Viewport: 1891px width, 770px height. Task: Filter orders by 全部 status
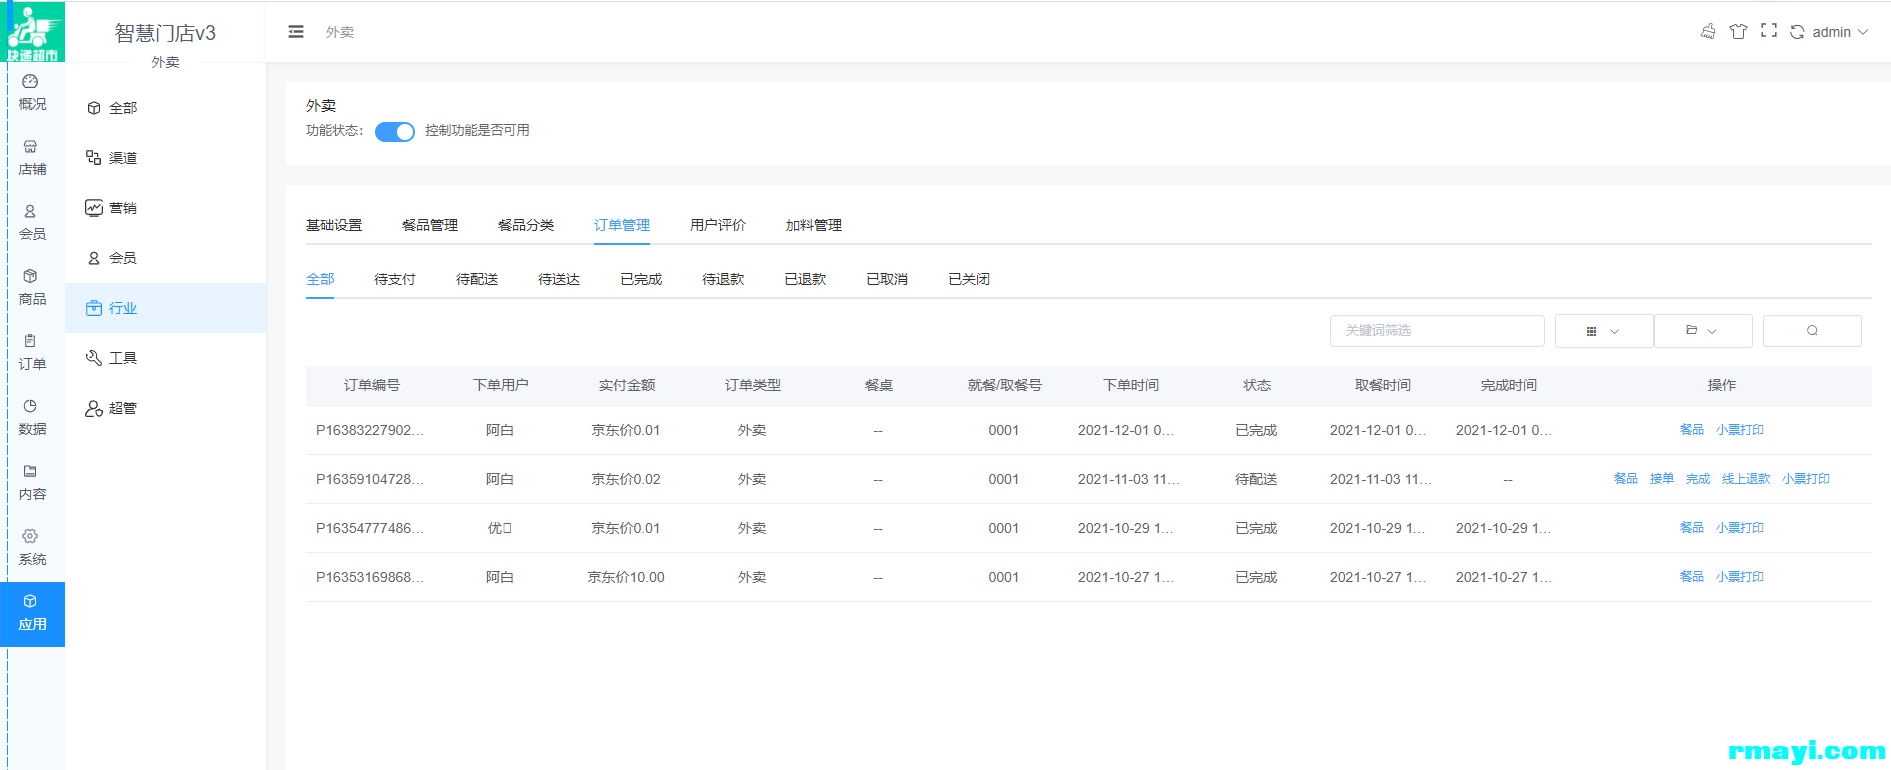click(x=320, y=279)
